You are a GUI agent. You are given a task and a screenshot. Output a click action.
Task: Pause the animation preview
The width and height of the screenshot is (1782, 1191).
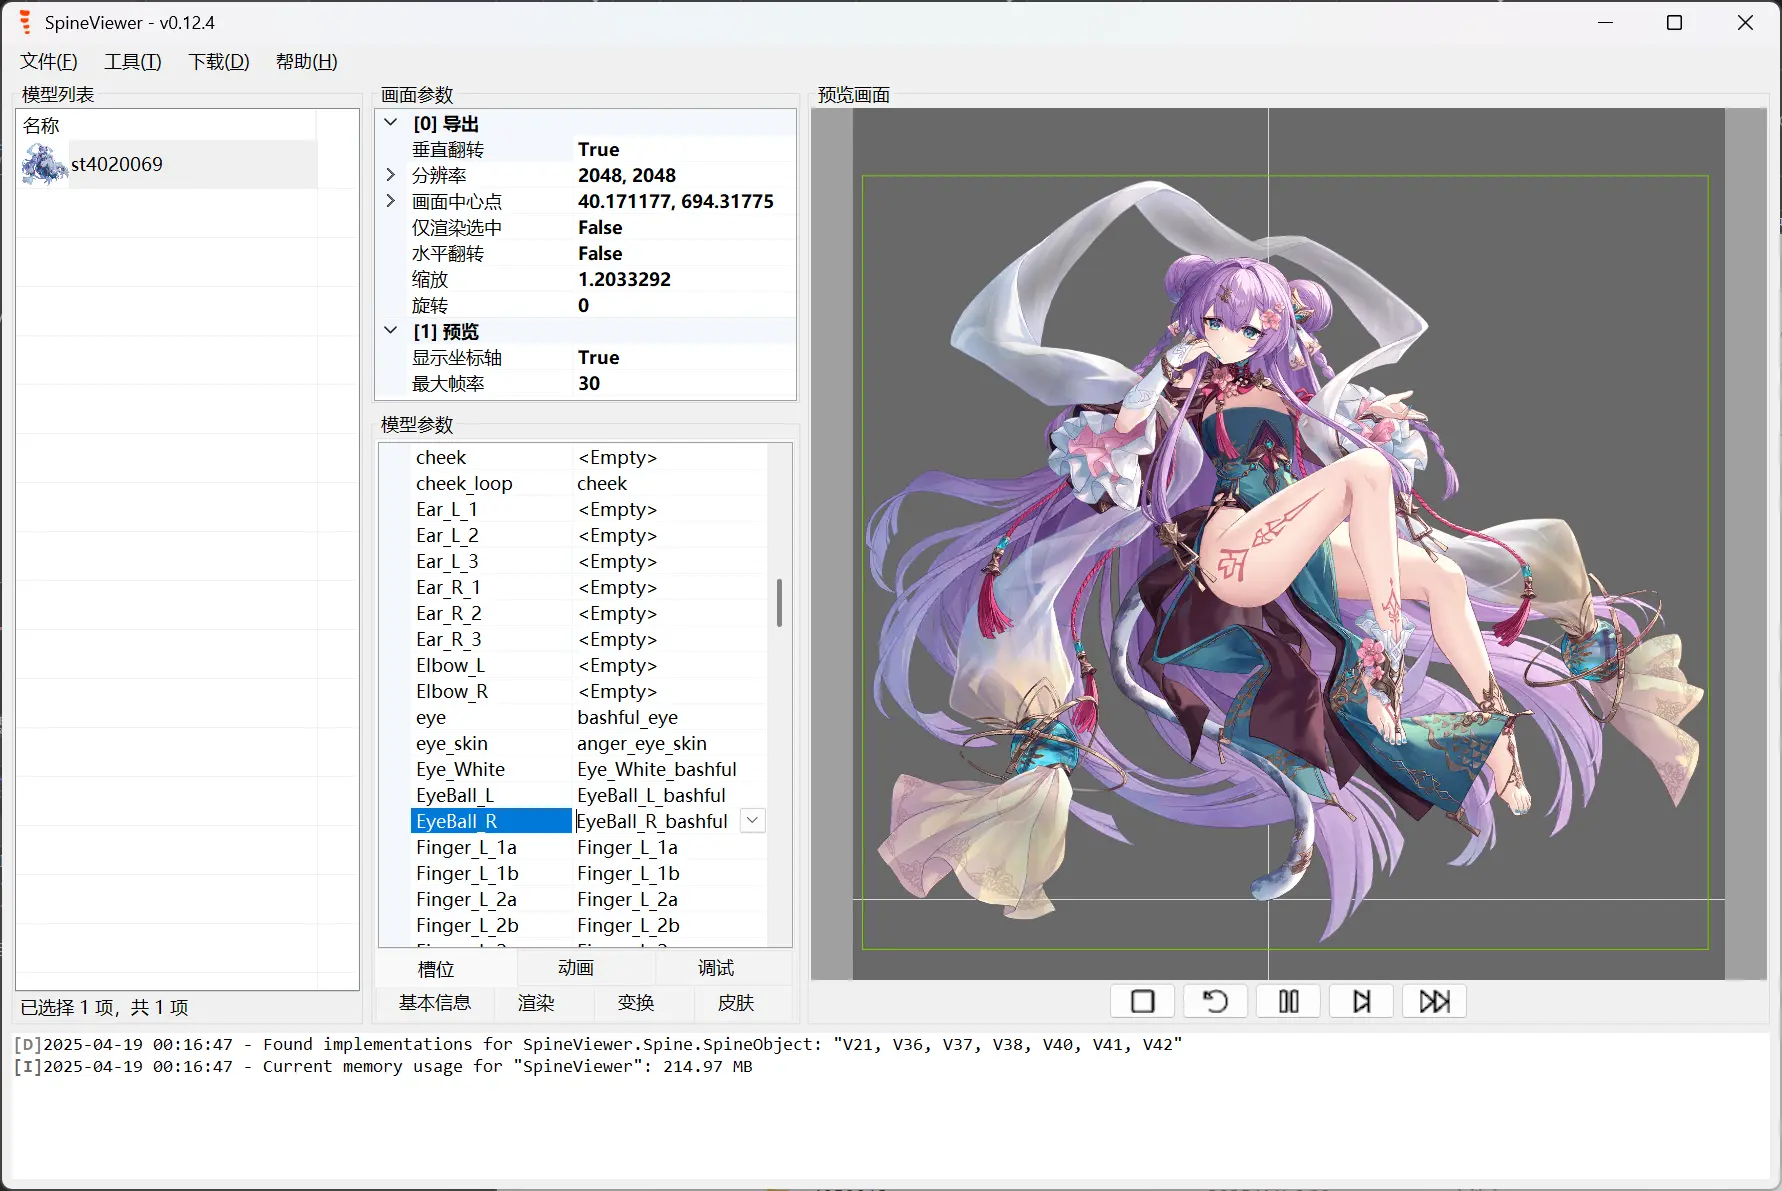click(1288, 1000)
